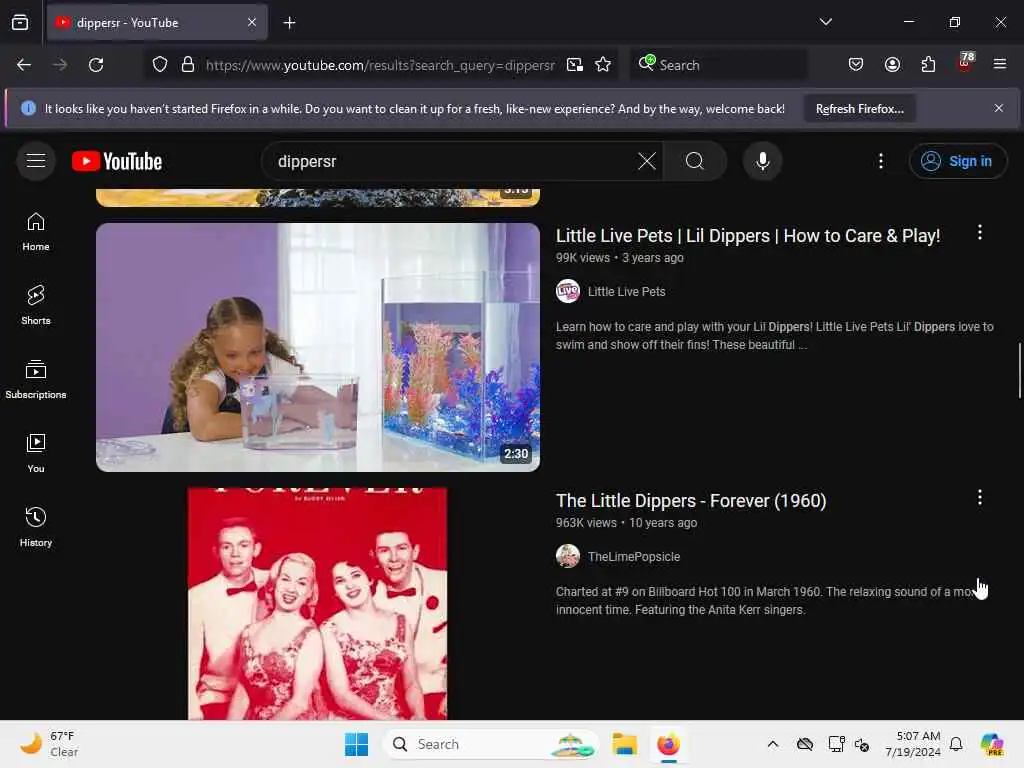This screenshot has width=1024, height=768.
Task: Open Little Live Pets Lil Dippers video title
Action: tap(748, 236)
